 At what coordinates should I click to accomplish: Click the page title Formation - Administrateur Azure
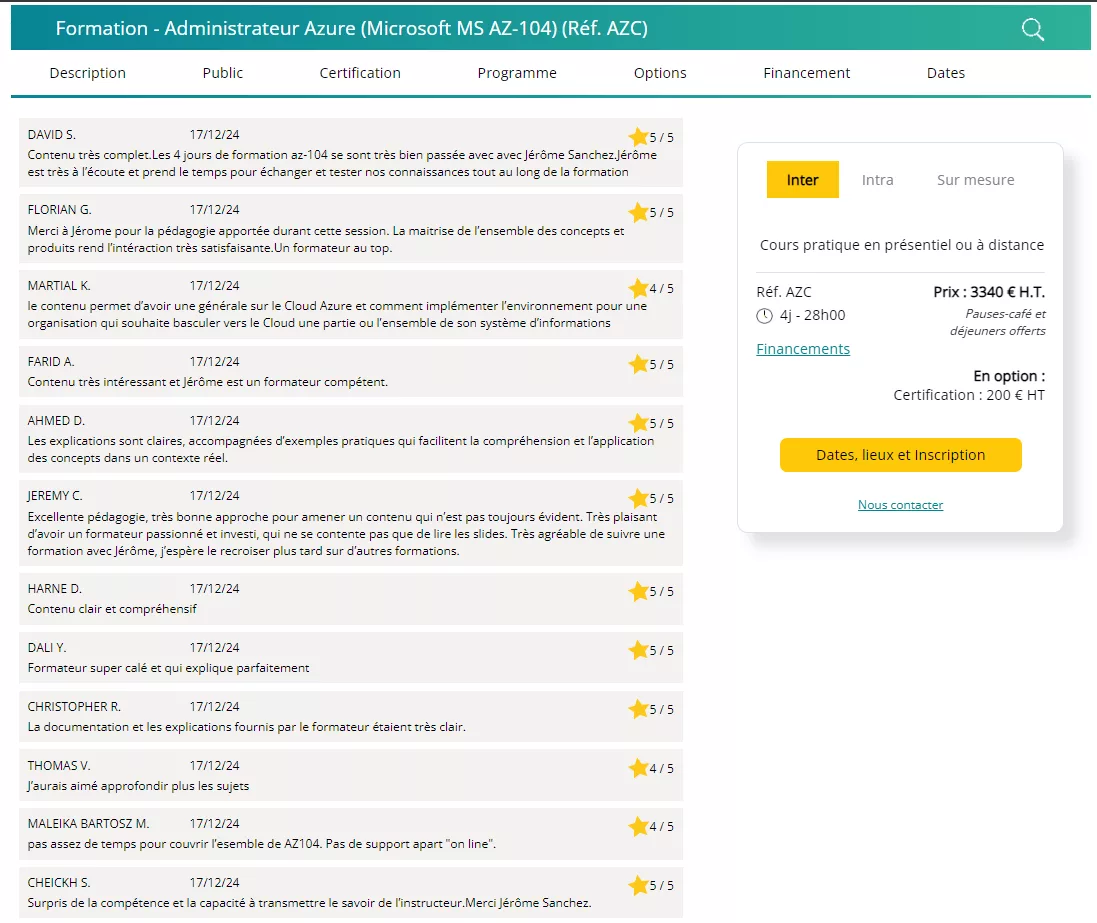click(x=351, y=28)
